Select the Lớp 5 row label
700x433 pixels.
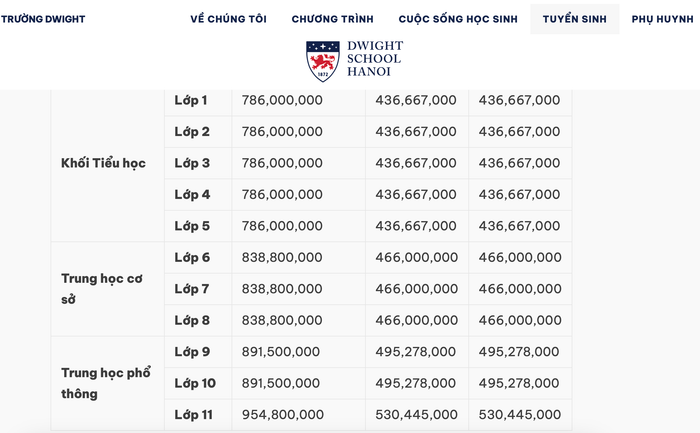click(192, 226)
